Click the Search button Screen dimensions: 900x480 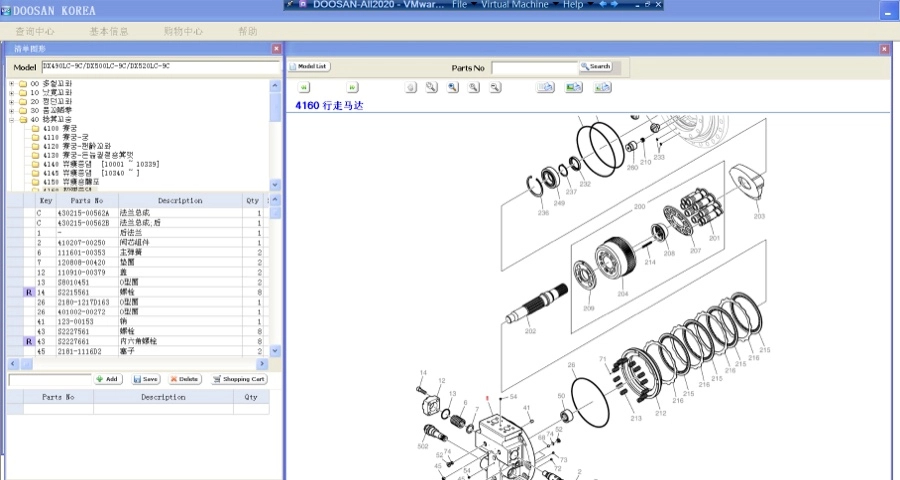(x=596, y=67)
